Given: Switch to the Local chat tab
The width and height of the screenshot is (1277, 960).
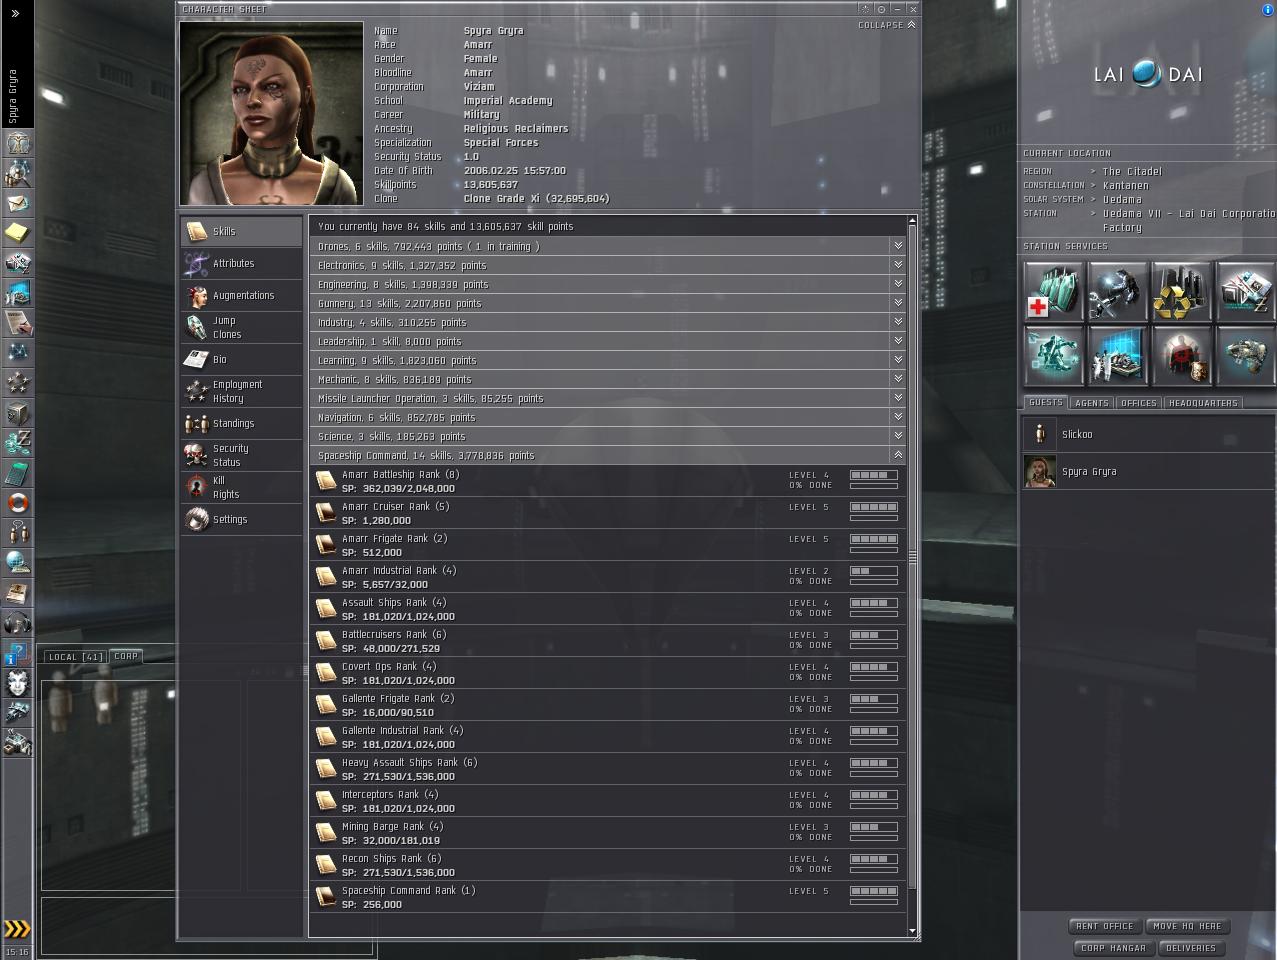Looking at the screenshot, I should tap(75, 657).
